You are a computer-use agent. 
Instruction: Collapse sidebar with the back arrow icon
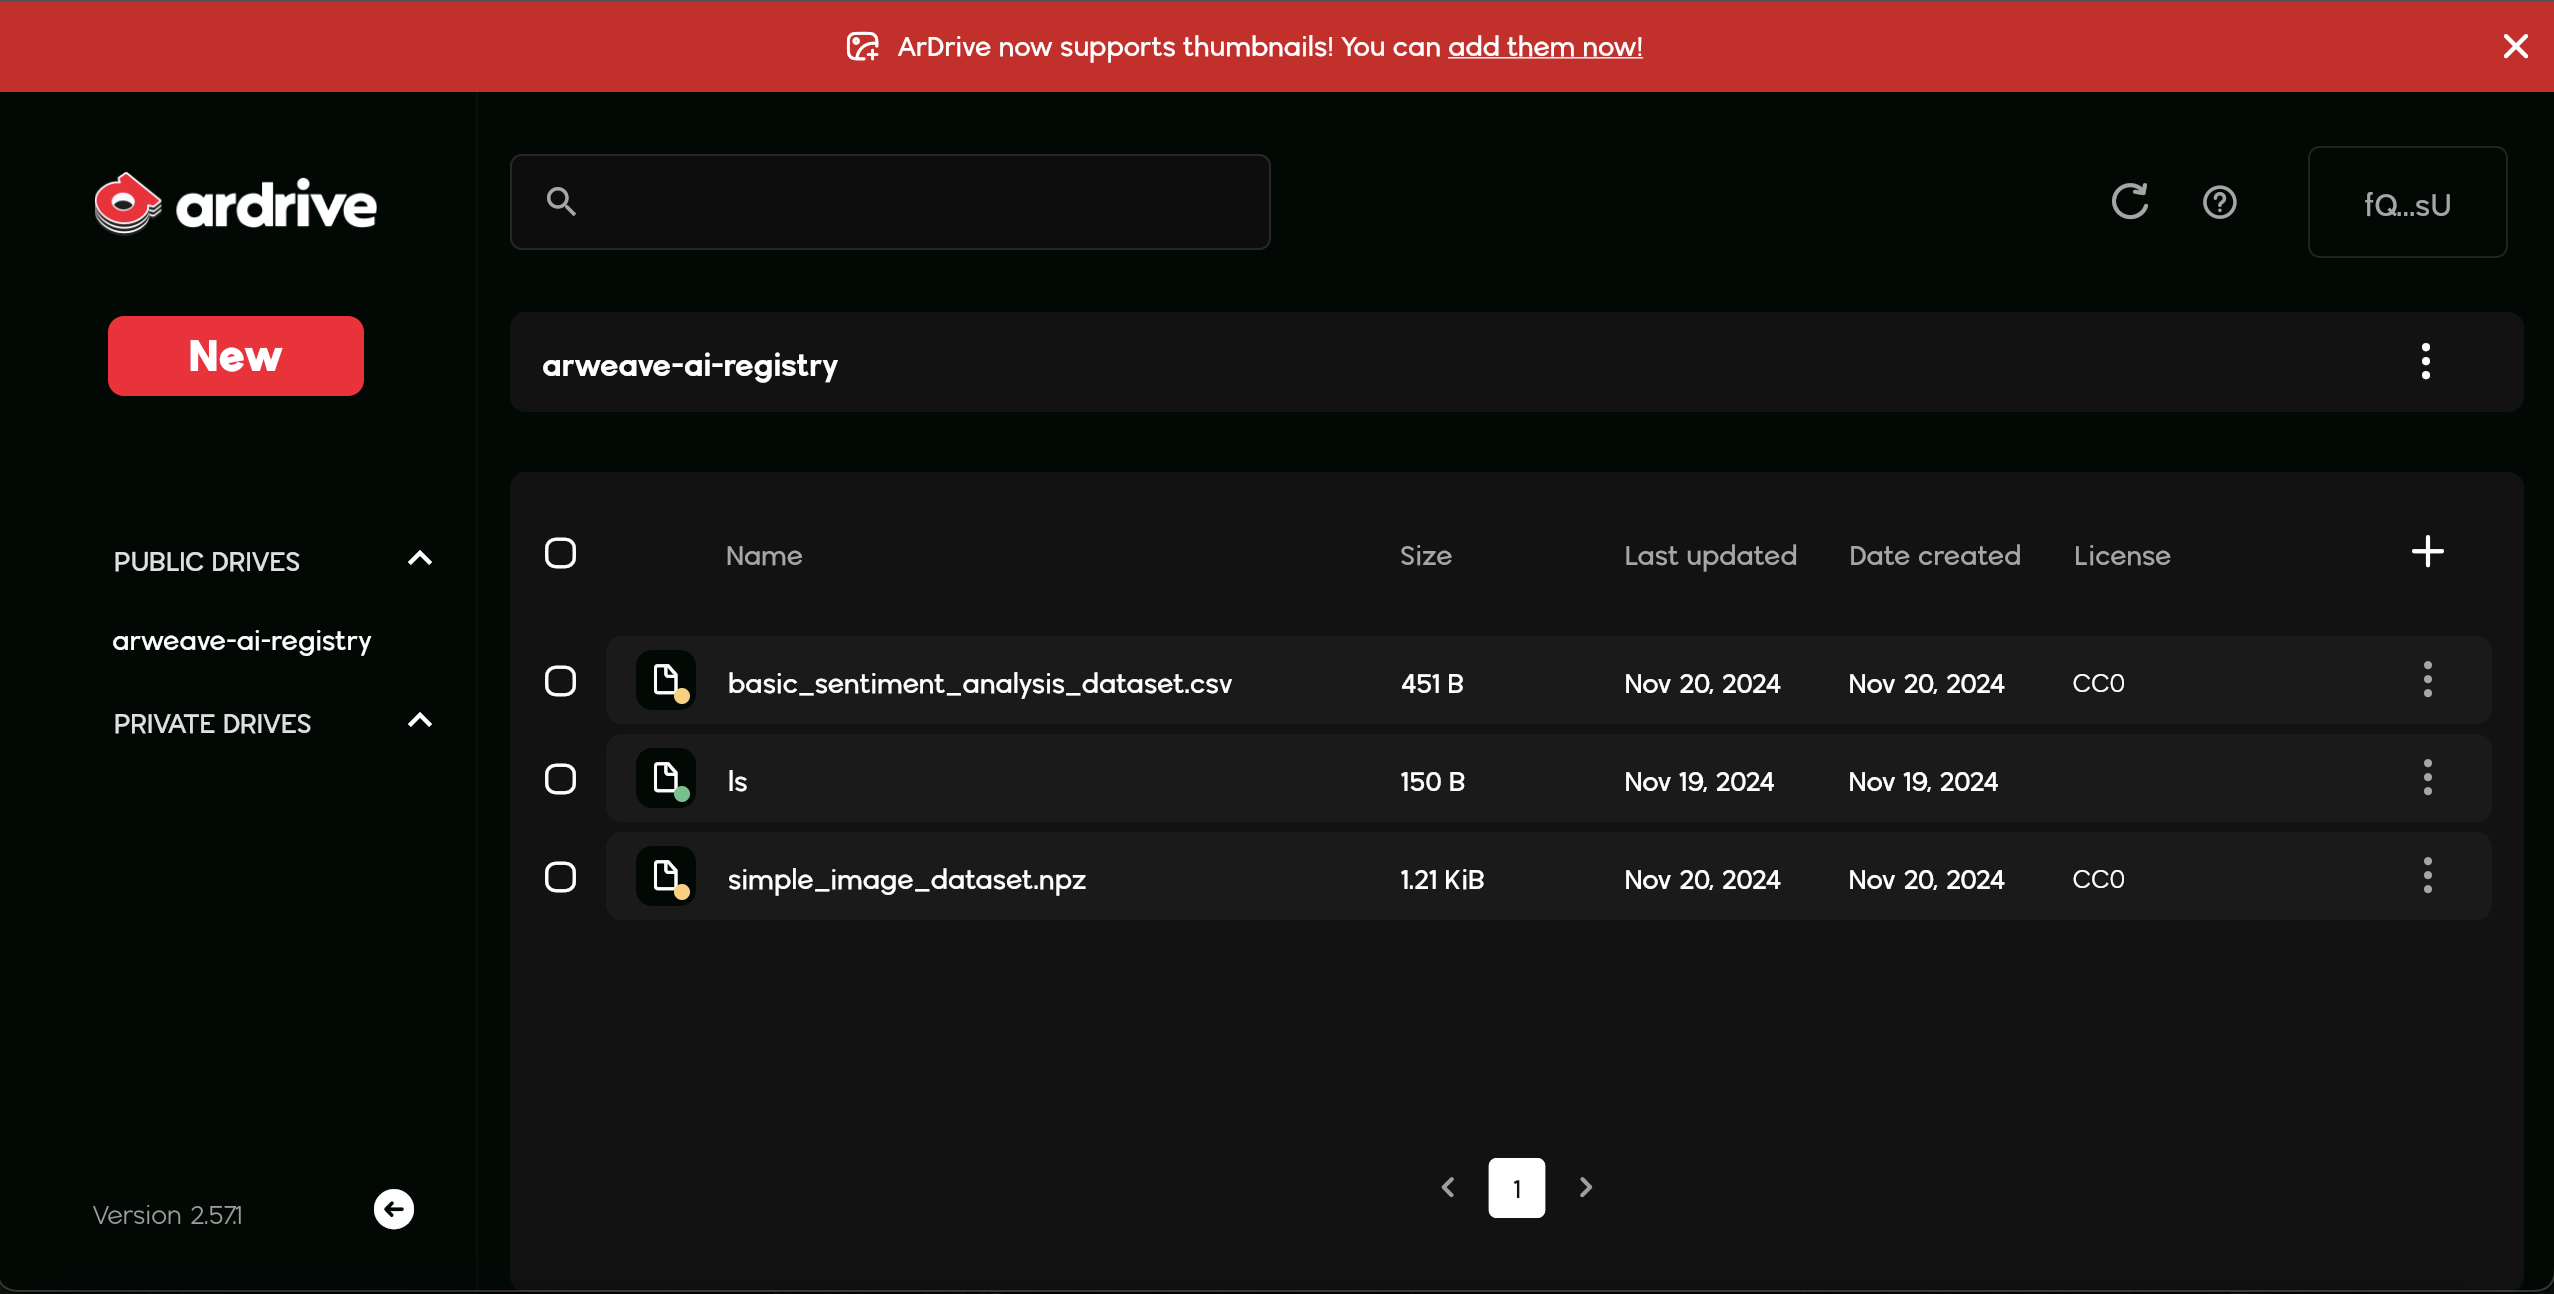394,1209
